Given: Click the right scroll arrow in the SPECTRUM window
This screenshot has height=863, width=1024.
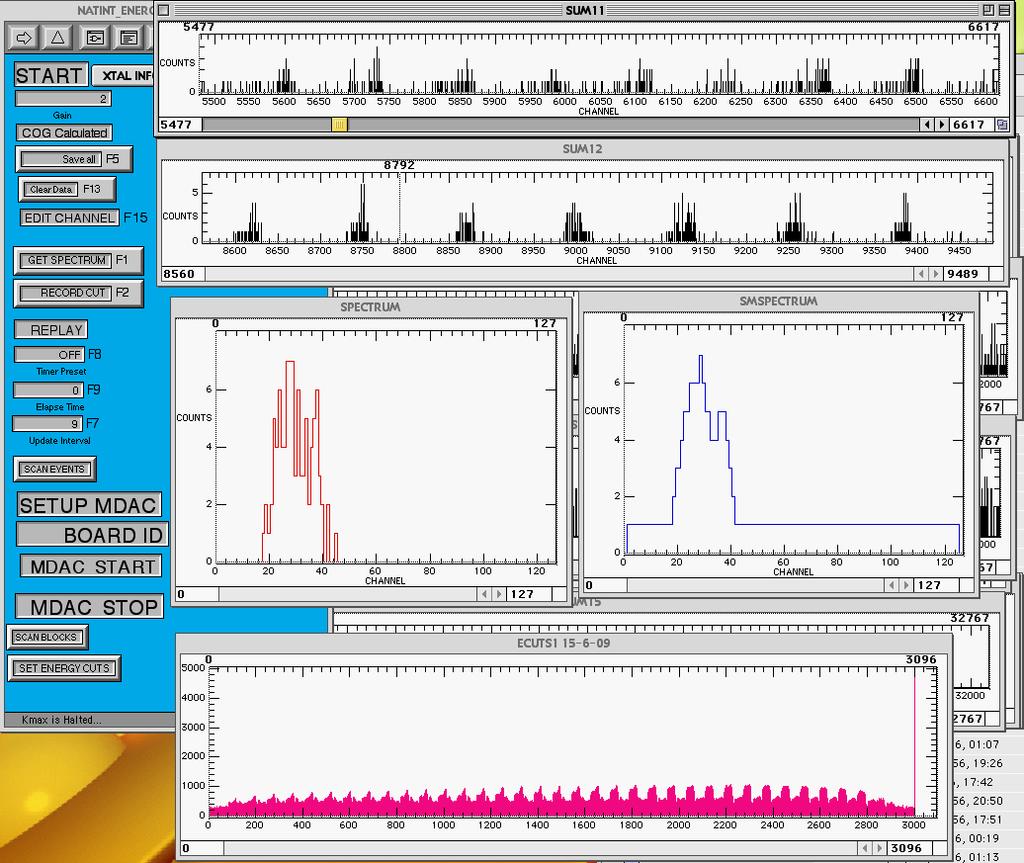Looking at the screenshot, I should coord(498,594).
